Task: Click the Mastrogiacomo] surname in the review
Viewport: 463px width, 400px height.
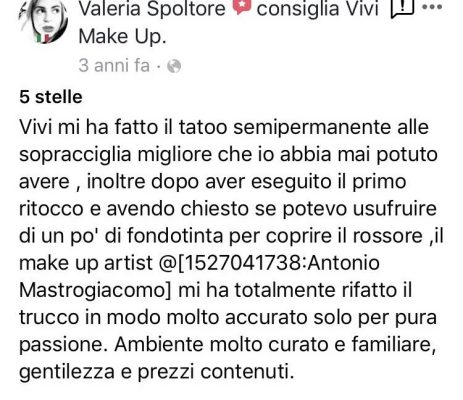Action: click(95, 290)
